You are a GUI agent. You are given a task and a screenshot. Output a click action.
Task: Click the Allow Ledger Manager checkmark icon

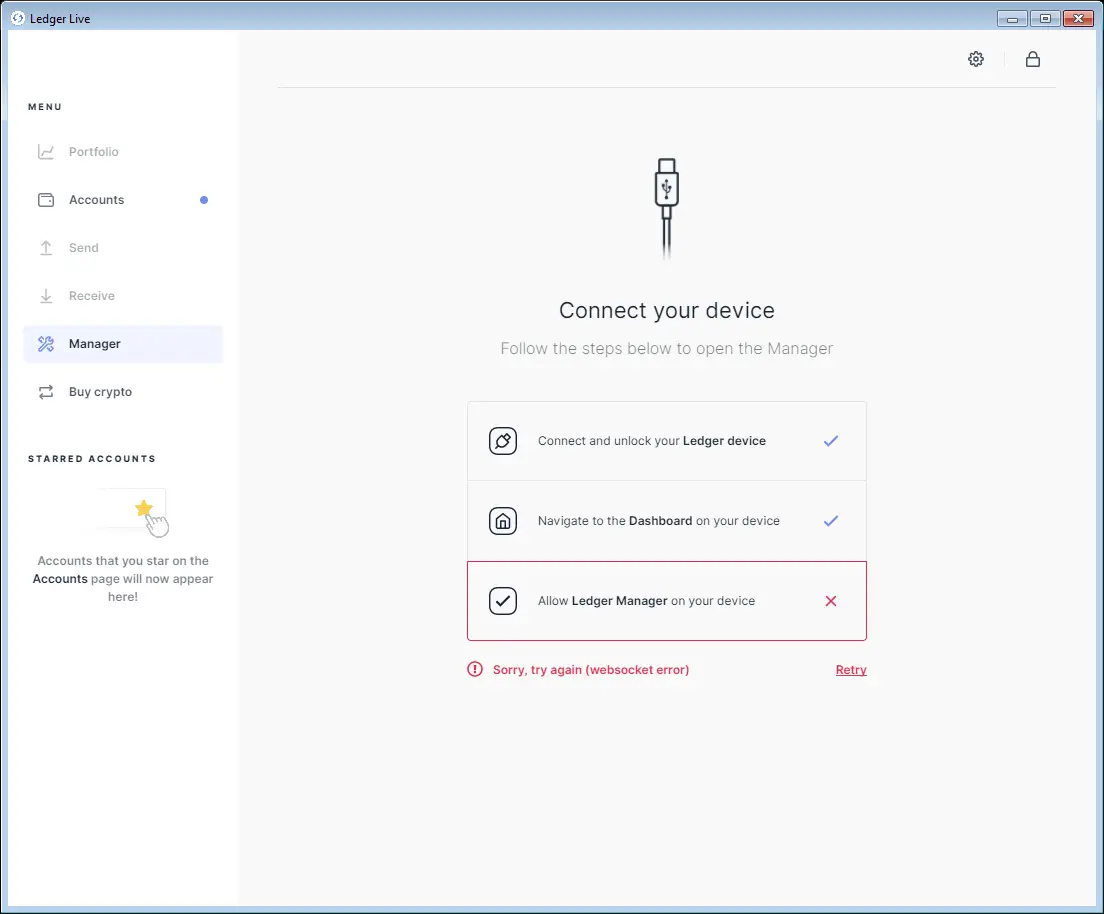(x=503, y=601)
